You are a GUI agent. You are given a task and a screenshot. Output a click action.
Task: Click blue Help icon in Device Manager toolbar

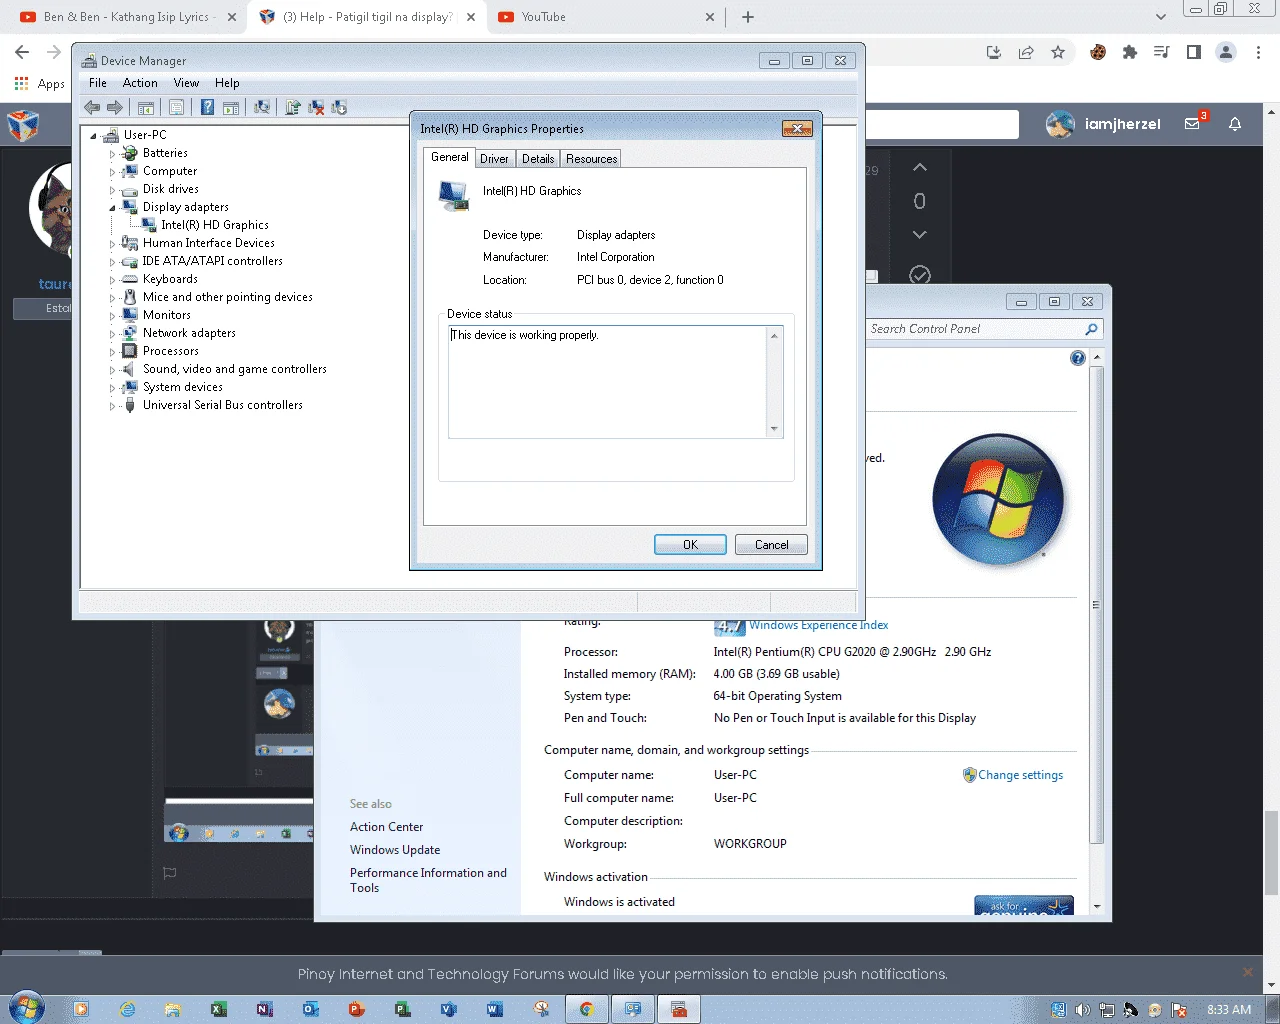[207, 107]
